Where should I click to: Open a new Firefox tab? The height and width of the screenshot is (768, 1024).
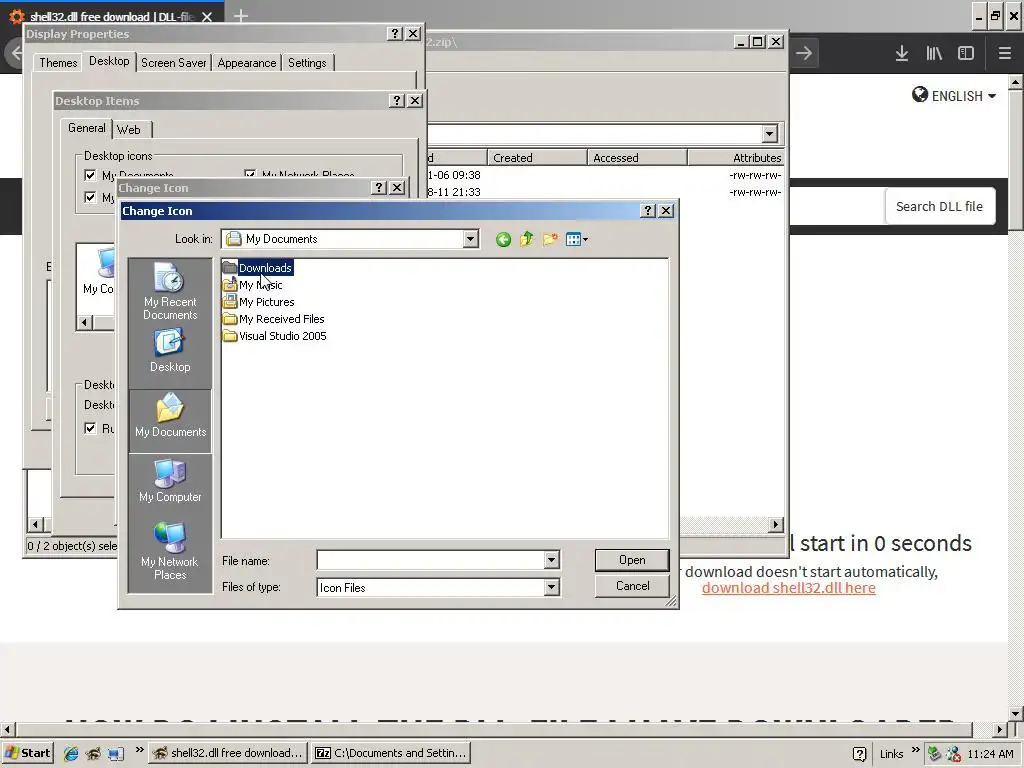(x=241, y=16)
